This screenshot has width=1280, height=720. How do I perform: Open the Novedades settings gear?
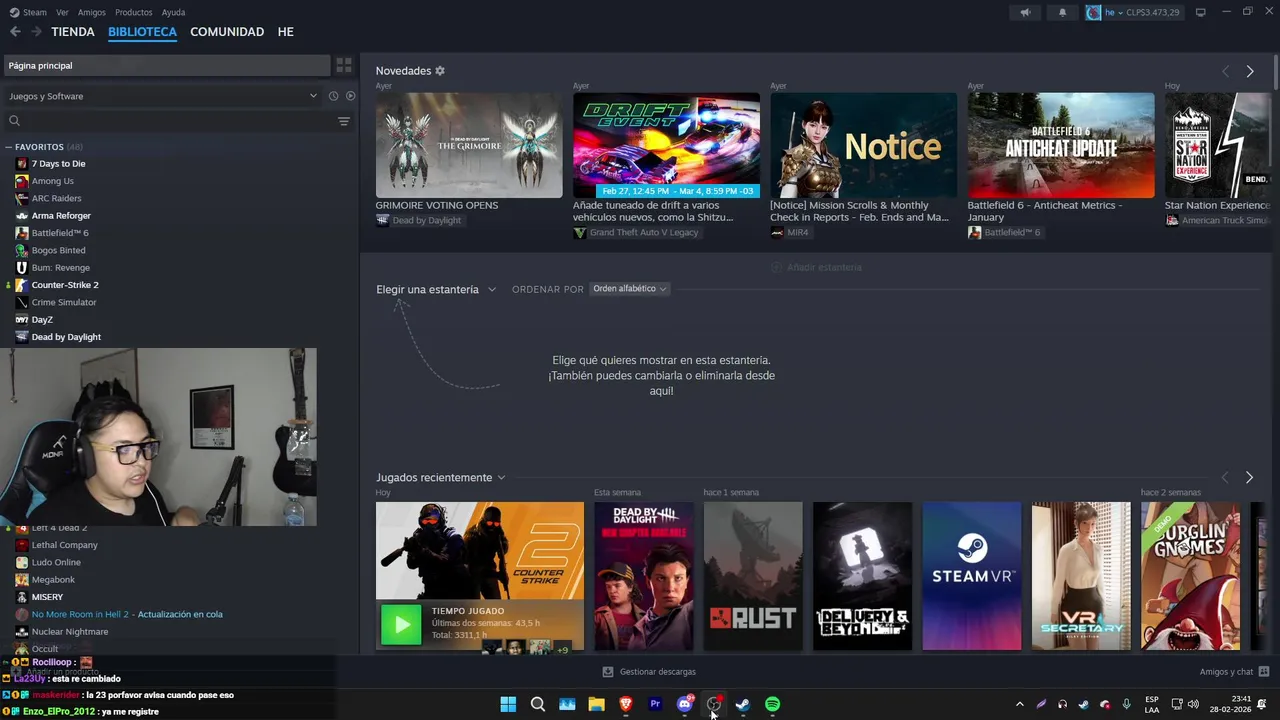click(x=440, y=71)
